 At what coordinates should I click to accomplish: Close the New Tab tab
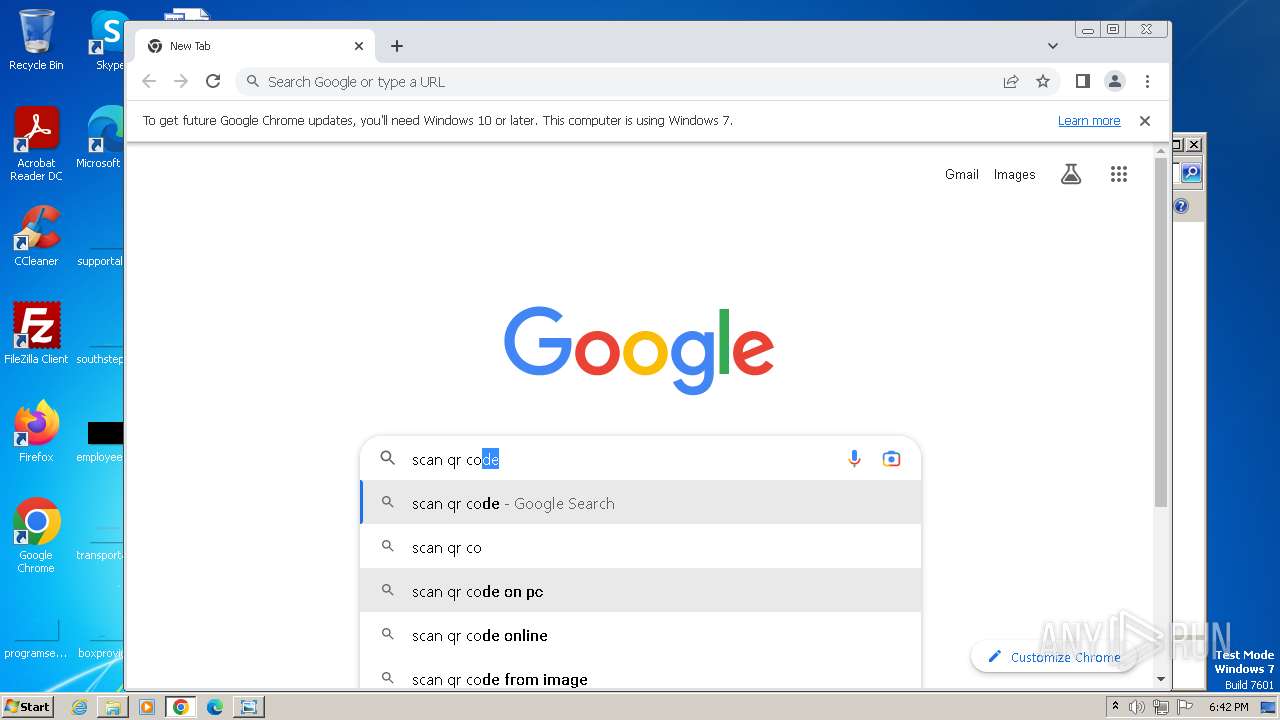(x=359, y=46)
